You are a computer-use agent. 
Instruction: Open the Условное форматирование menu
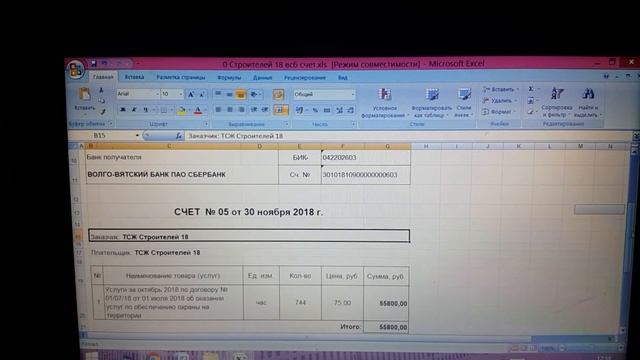point(384,102)
